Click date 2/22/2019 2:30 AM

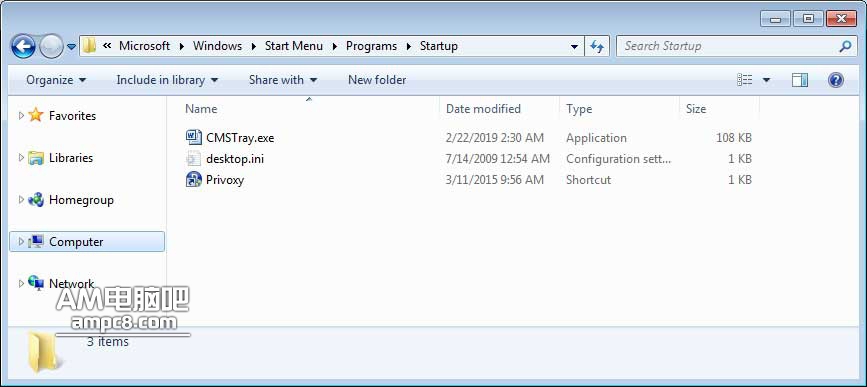[x=495, y=138]
